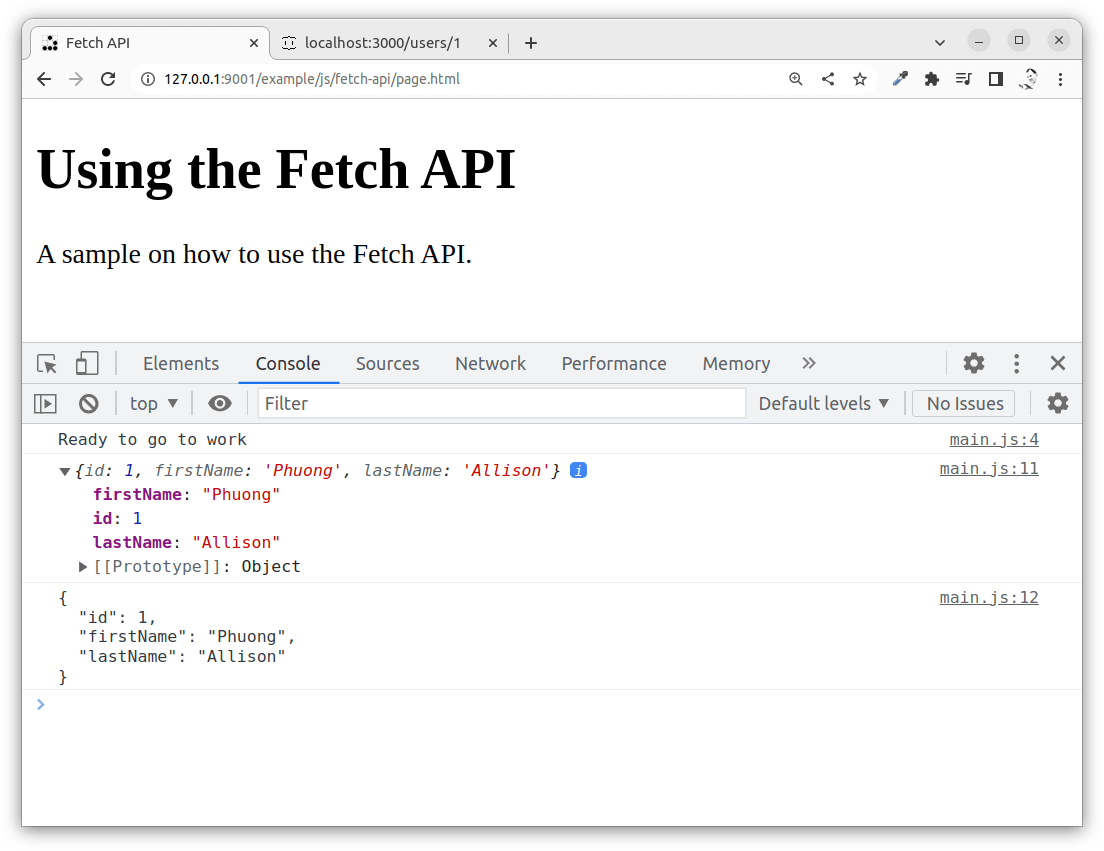Open the browser extensions puzzle icon
1104x851 pixels.
(932, 79)
